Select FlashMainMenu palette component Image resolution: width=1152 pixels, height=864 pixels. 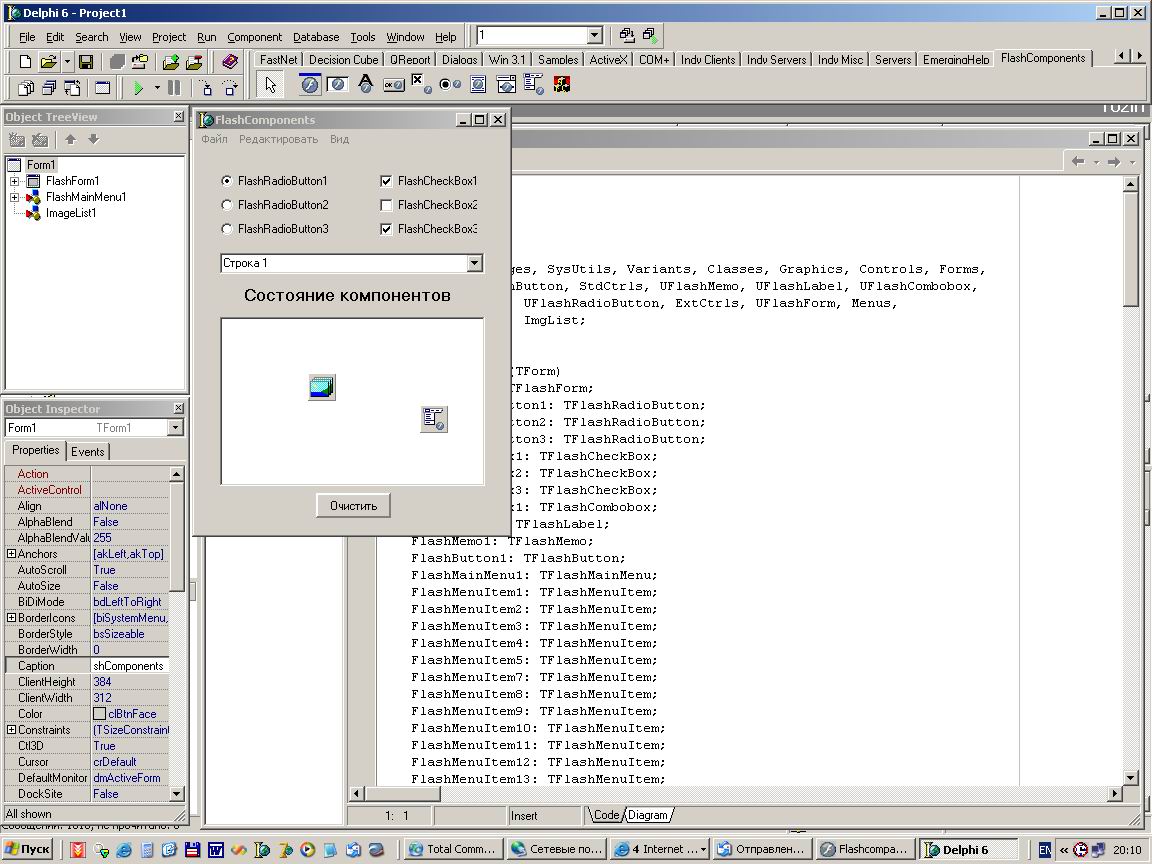[x=533, y=85]
